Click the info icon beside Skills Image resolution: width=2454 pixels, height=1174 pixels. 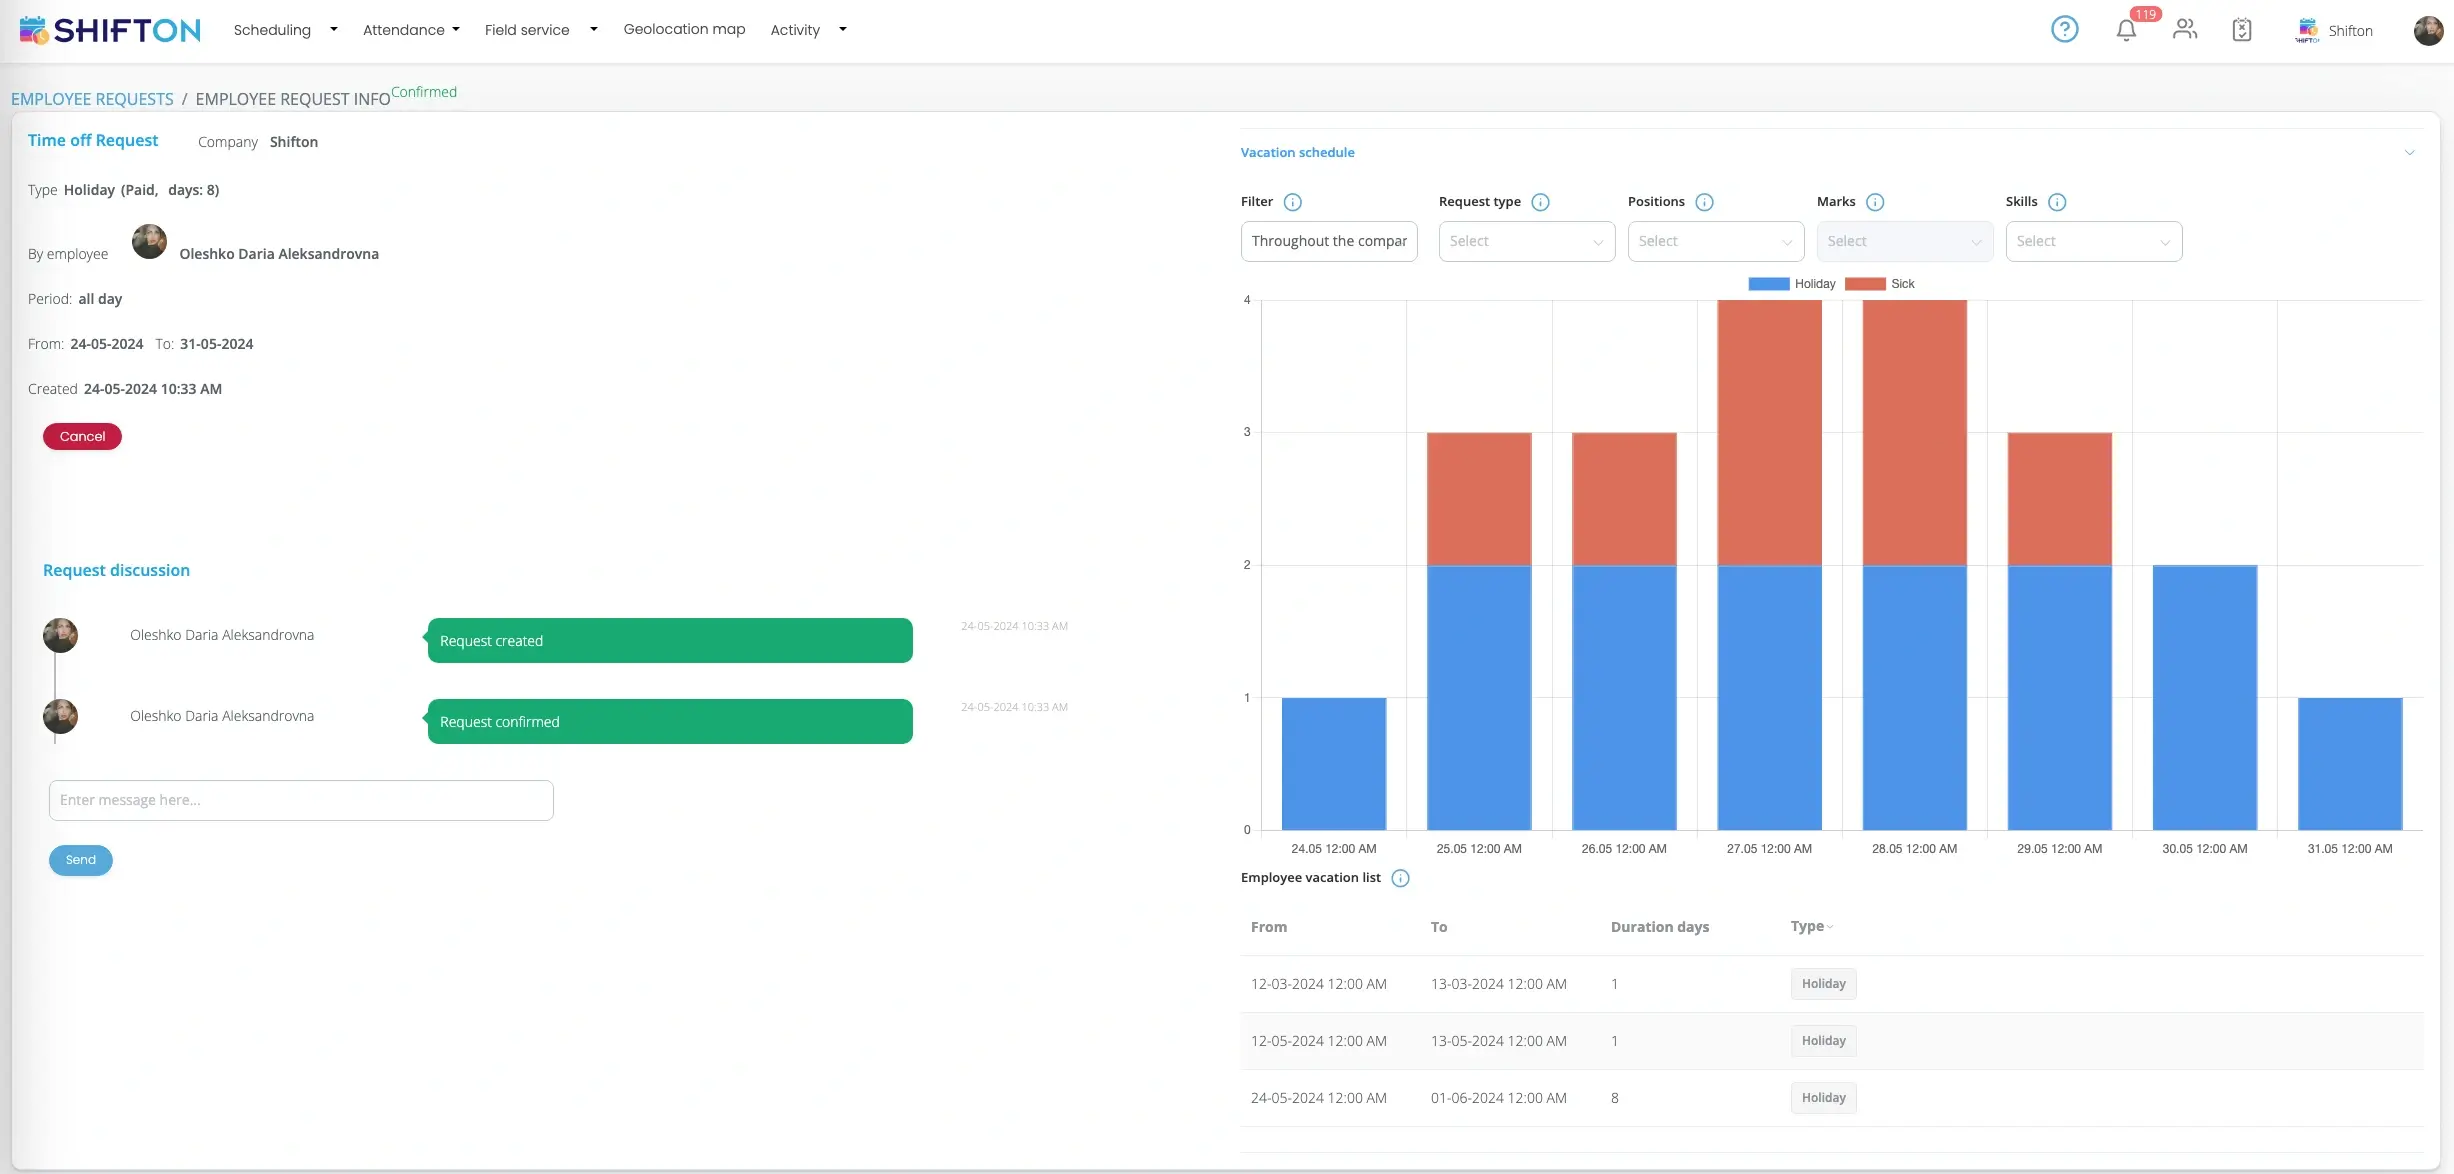coord(2057,202)
